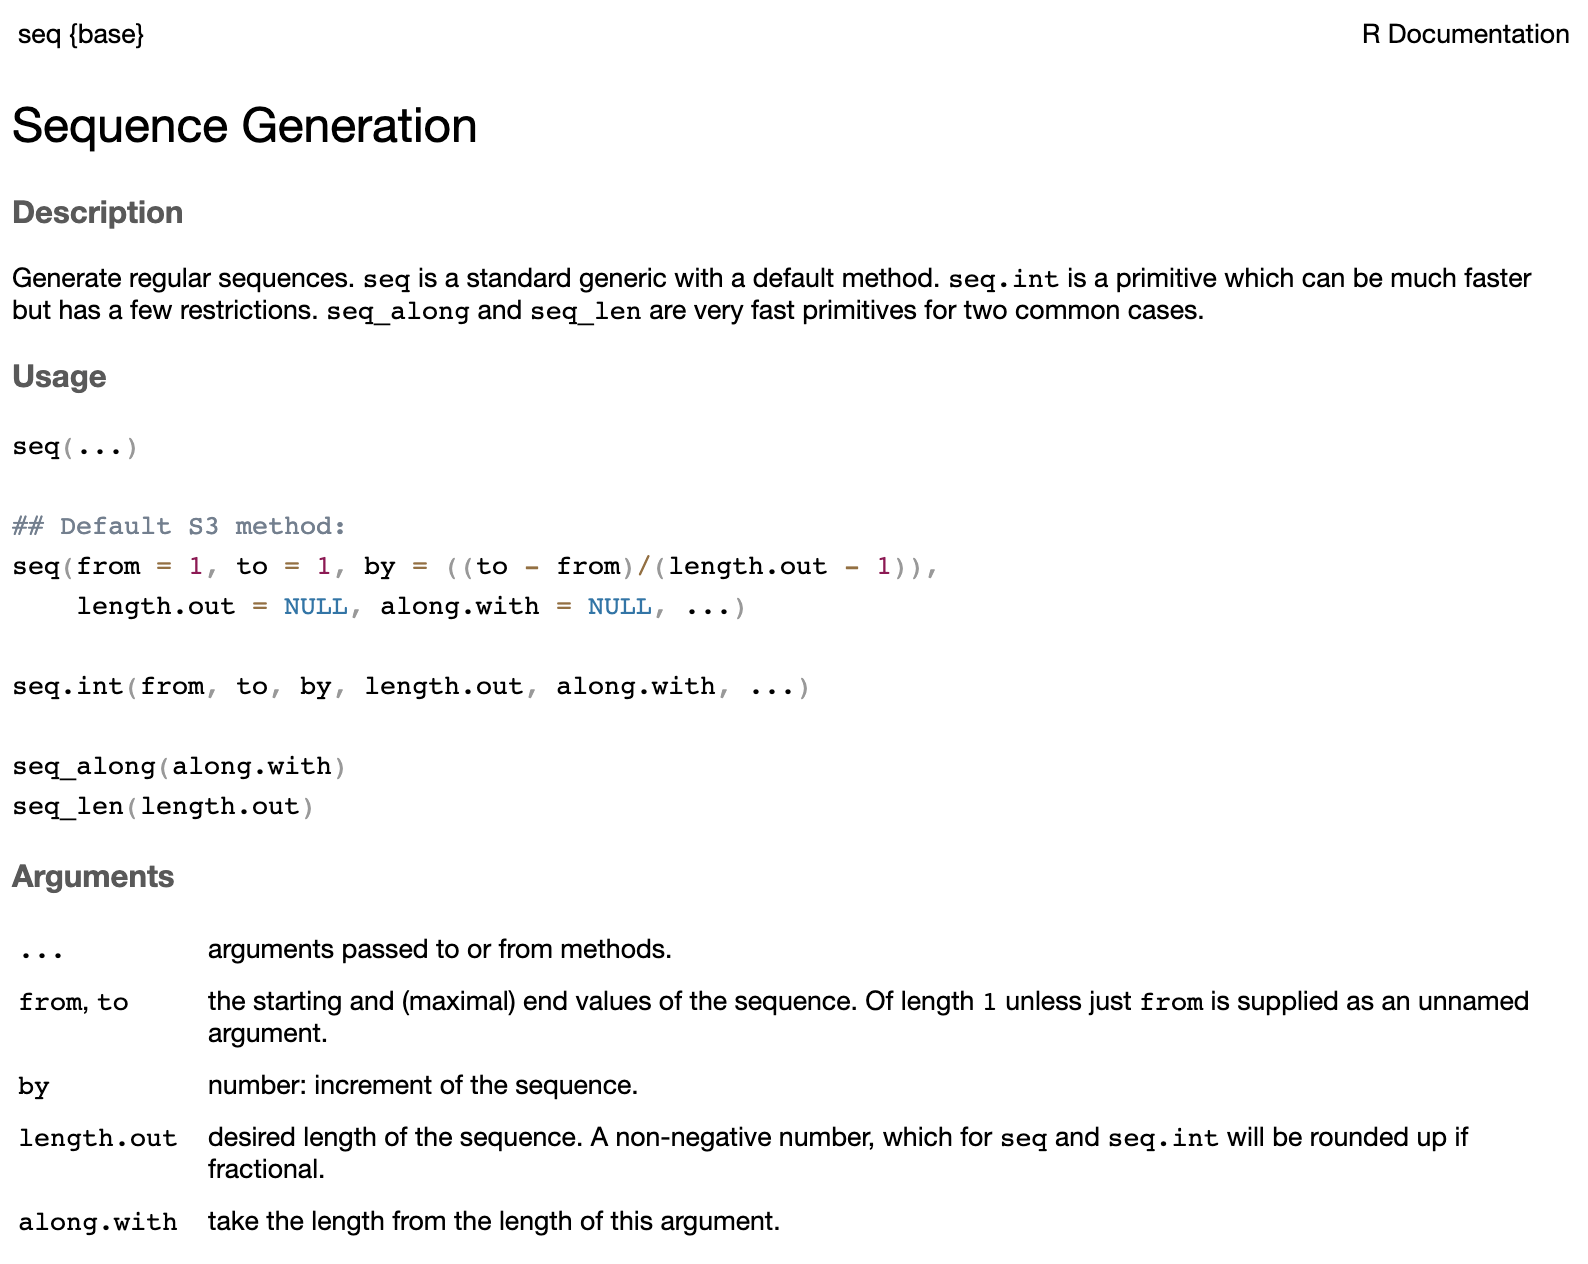The width and height of the screenshot is (1588, 1264).
Task: Click the first NULL value in usage code
Action: pyautogui.click(x=315, y=607)
